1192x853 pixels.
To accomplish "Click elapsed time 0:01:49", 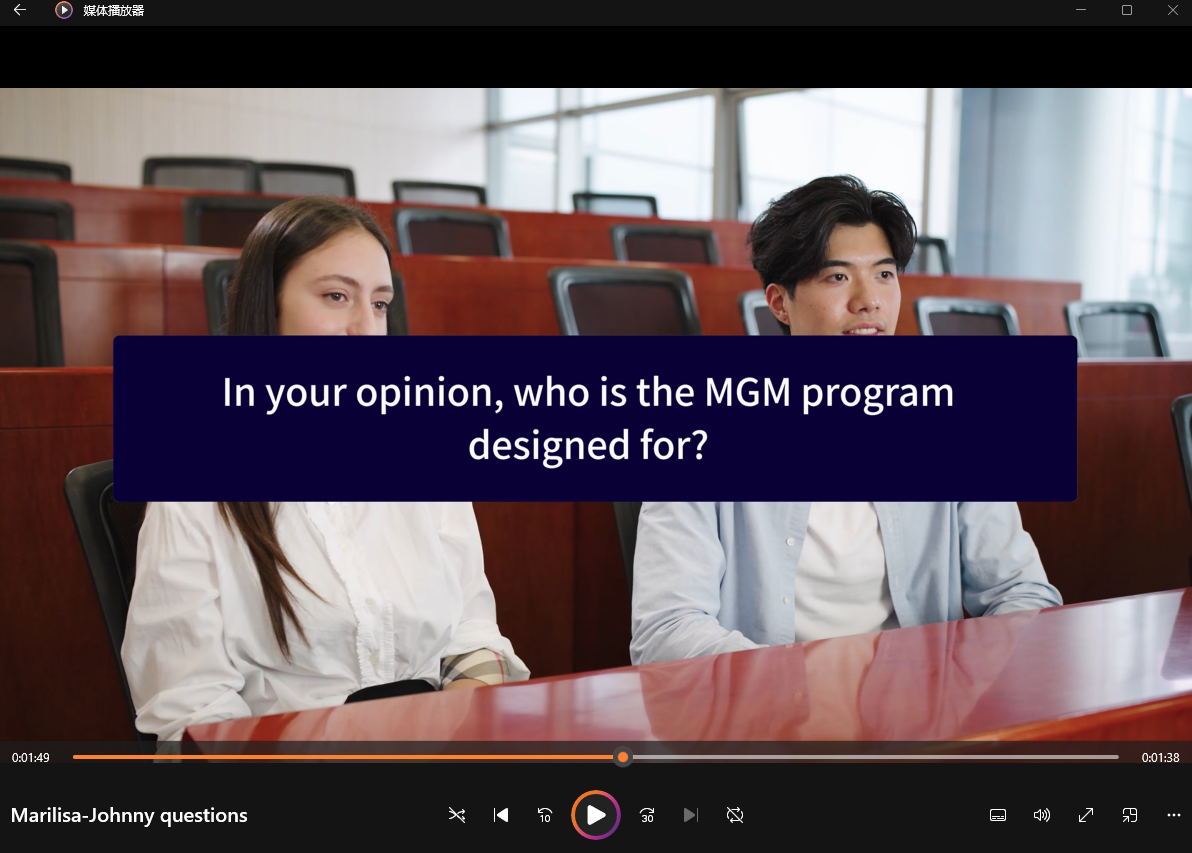I will tap(30, 758).
